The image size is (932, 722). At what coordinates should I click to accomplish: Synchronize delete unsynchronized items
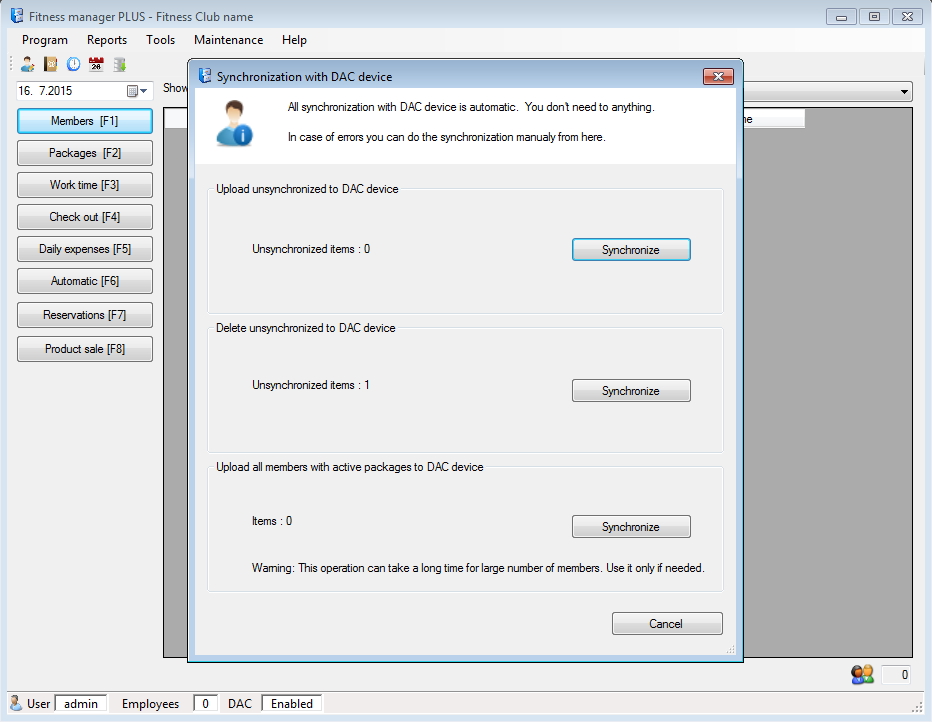630,391
